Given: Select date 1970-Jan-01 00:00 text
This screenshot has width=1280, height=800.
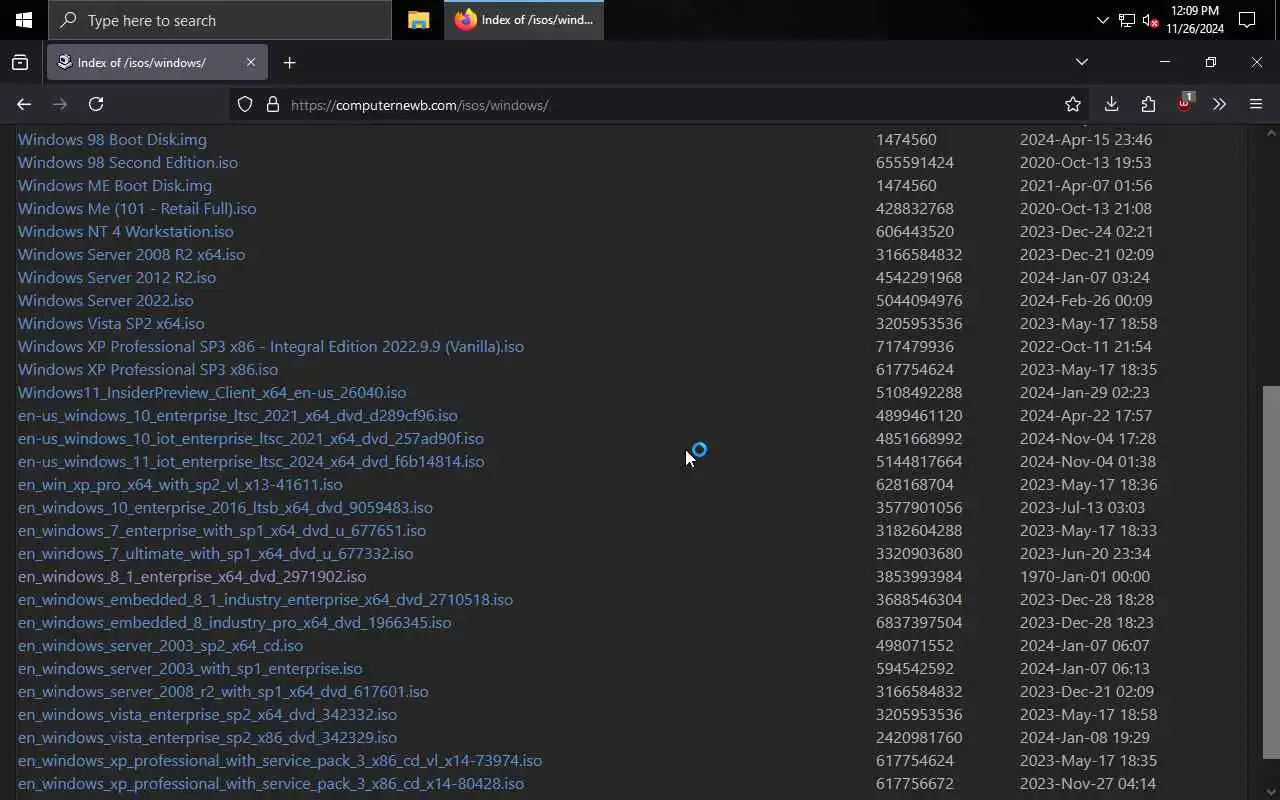Looking at the screenshot, I should 1085,577.
